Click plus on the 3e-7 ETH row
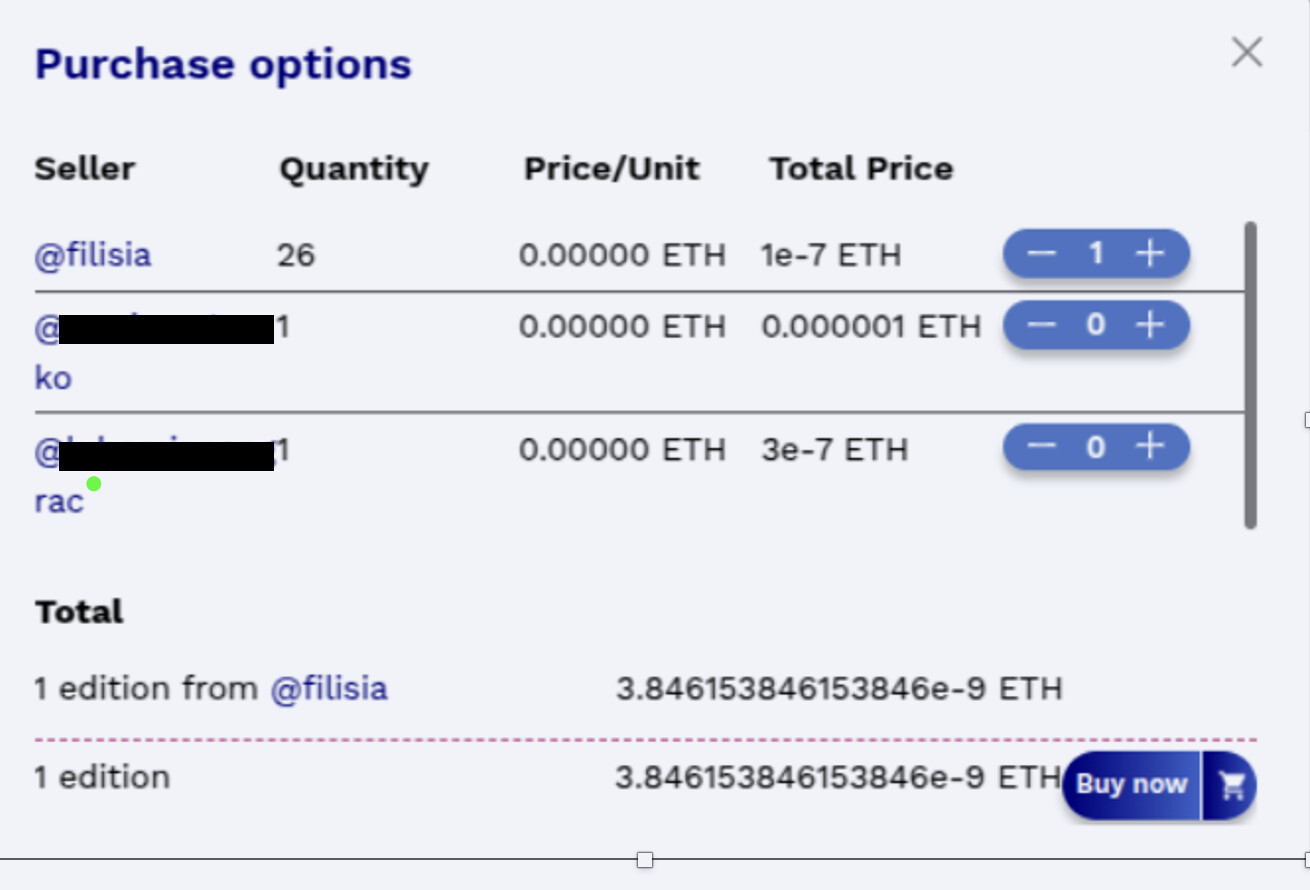1310x890 pixels. point(1150,446)
